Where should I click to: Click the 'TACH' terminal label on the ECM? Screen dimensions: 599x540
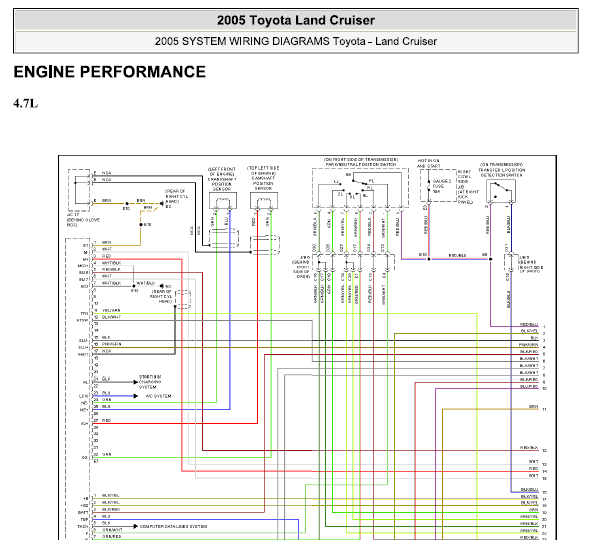coord(83,527)
